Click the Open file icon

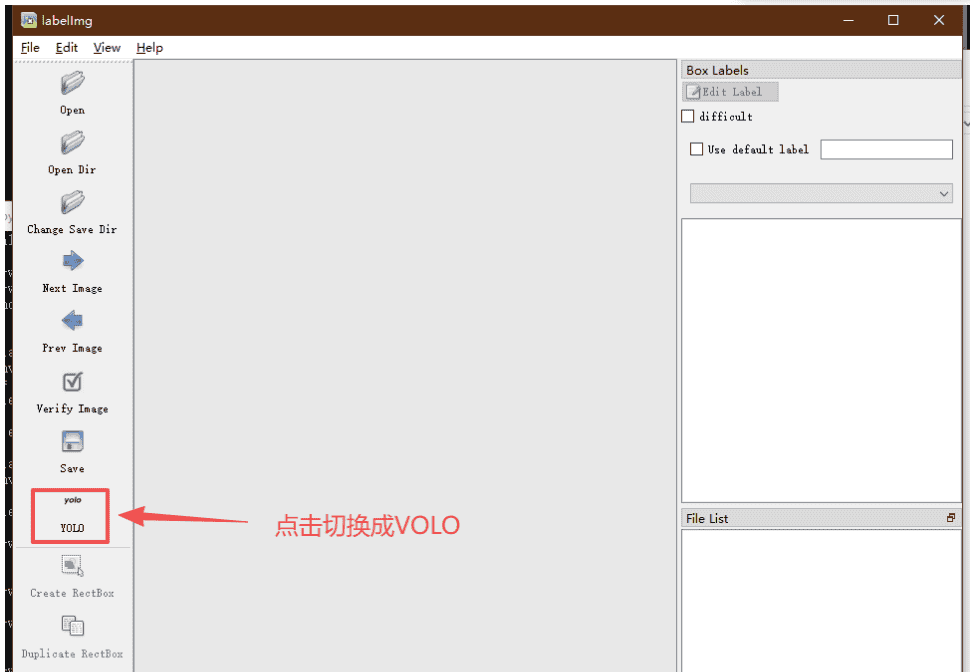[x=72, y=84]
